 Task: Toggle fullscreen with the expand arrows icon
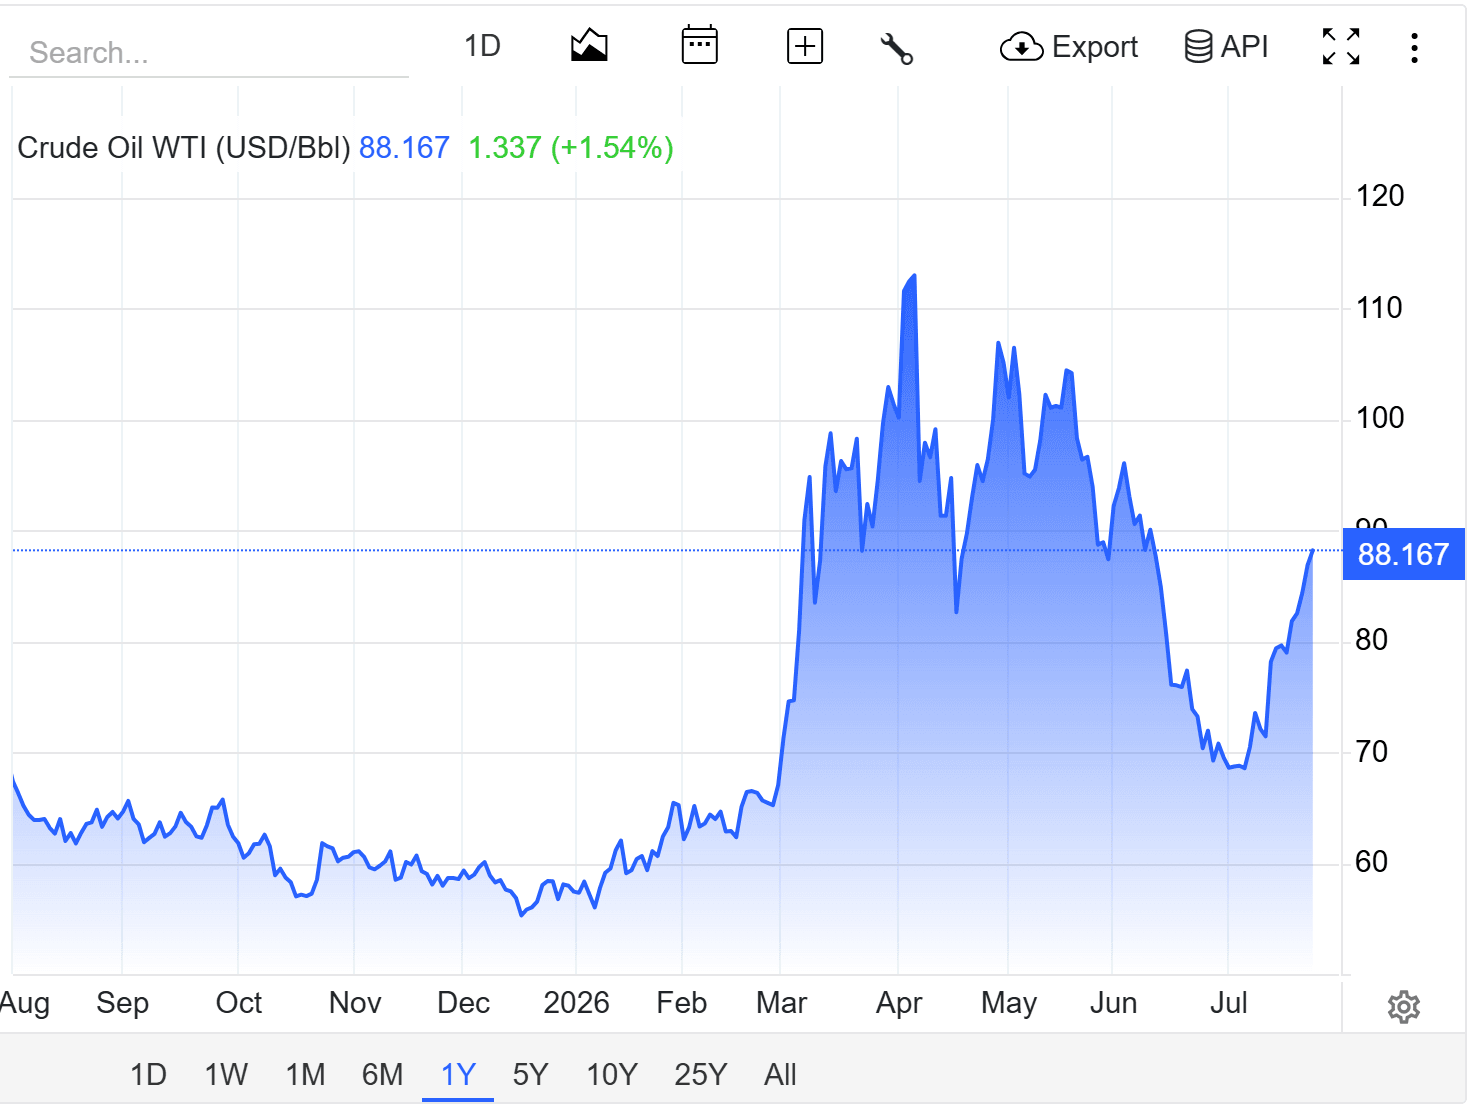[1341, 46]
